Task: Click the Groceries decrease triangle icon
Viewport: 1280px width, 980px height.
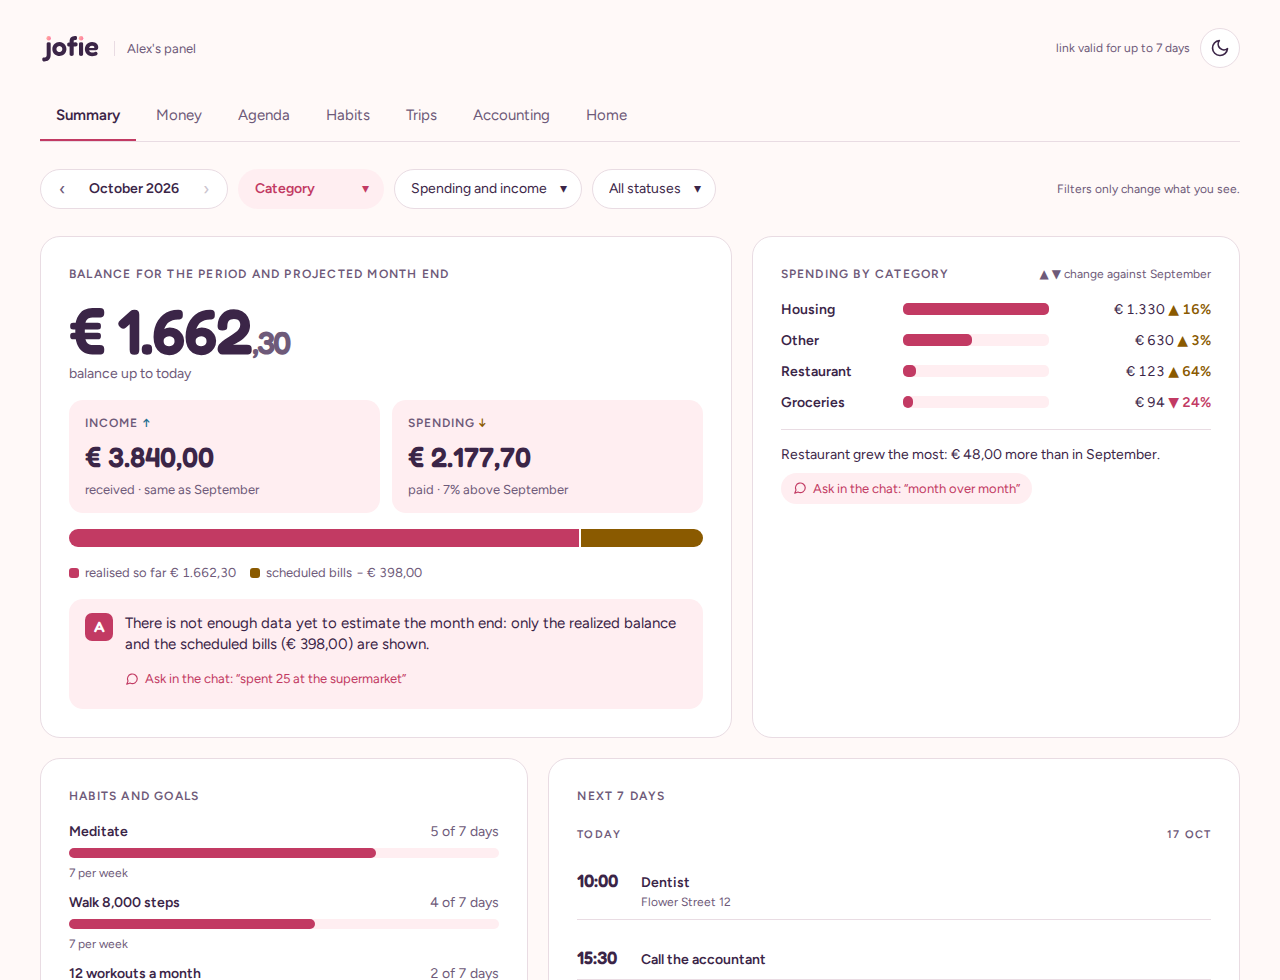Action: pyautogui.click(x=1174, y=403)
